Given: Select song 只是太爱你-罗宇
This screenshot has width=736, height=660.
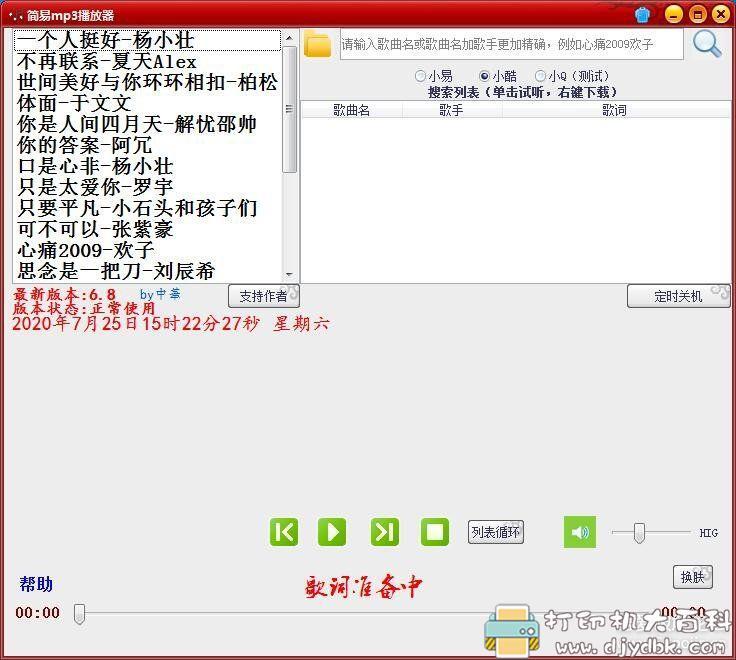Looking at the screenshot, I should [x=147, y=187].
